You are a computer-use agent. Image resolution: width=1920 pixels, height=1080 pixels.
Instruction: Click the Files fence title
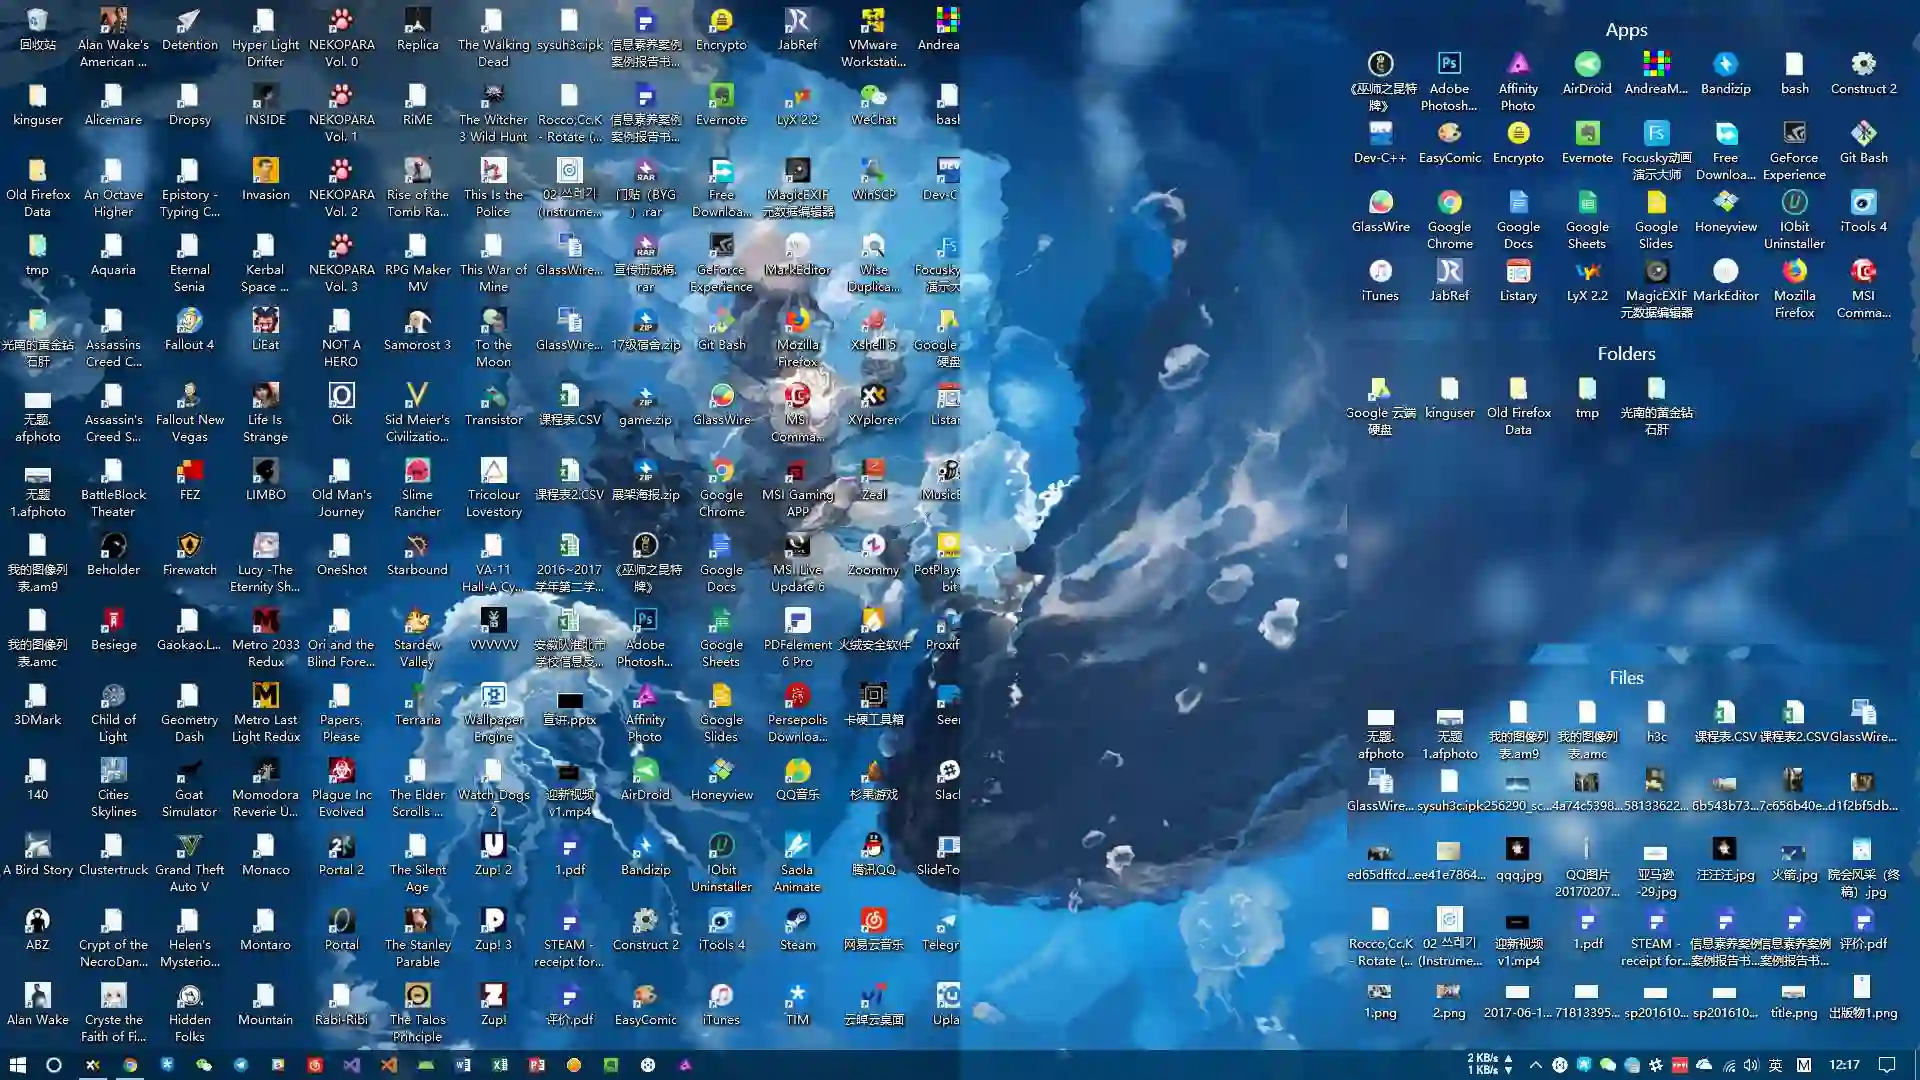click(x=1626, y=678)
